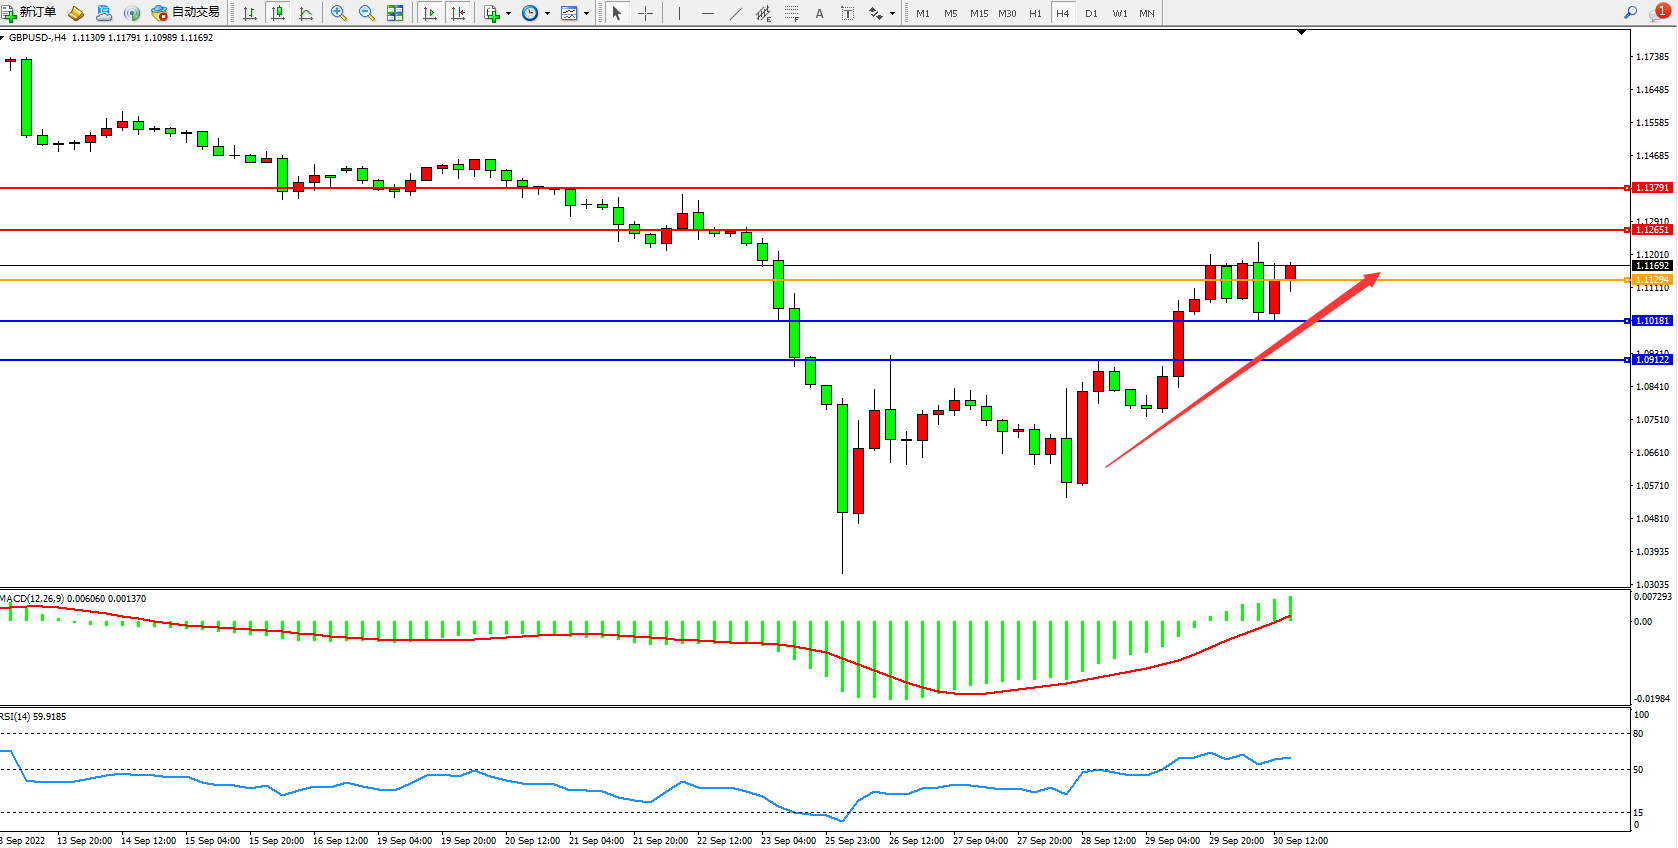Select the trendline drawing tool
The height and width of the screenshot is (848, 1678).
pyautogui.click(x=736, y=13)
